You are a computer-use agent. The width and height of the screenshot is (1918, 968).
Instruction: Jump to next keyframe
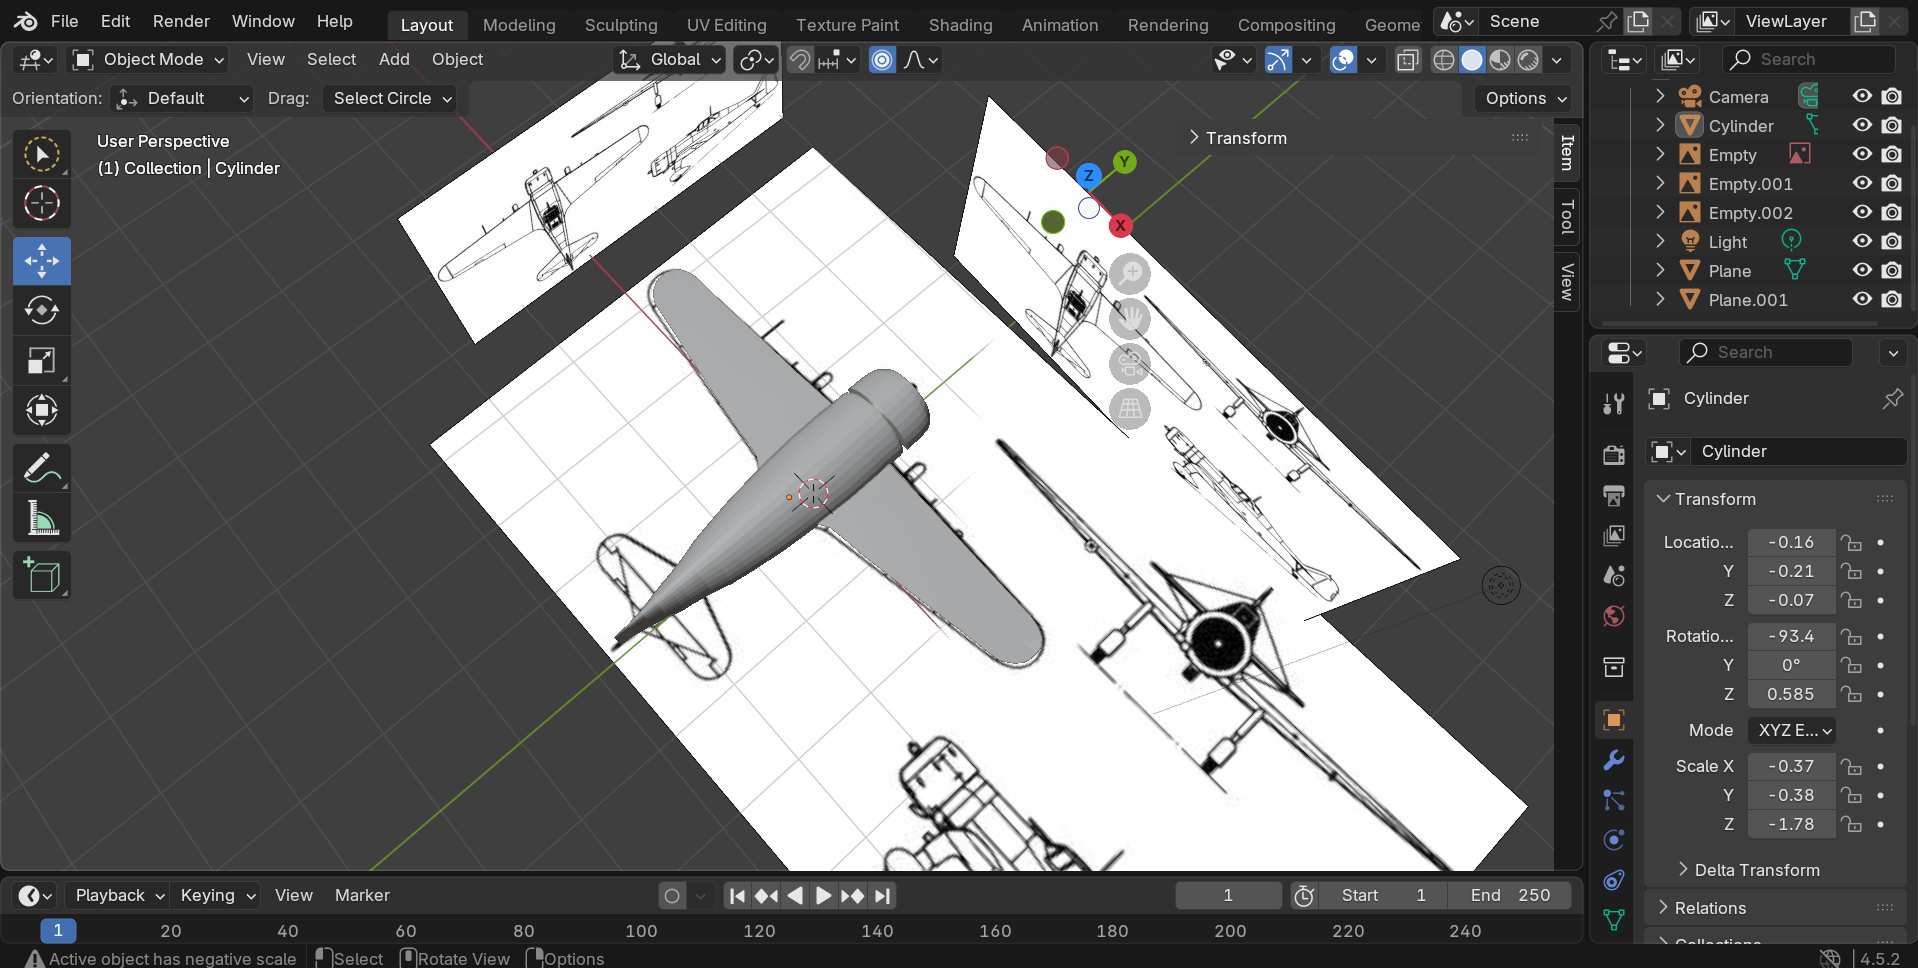click(852, 896)
